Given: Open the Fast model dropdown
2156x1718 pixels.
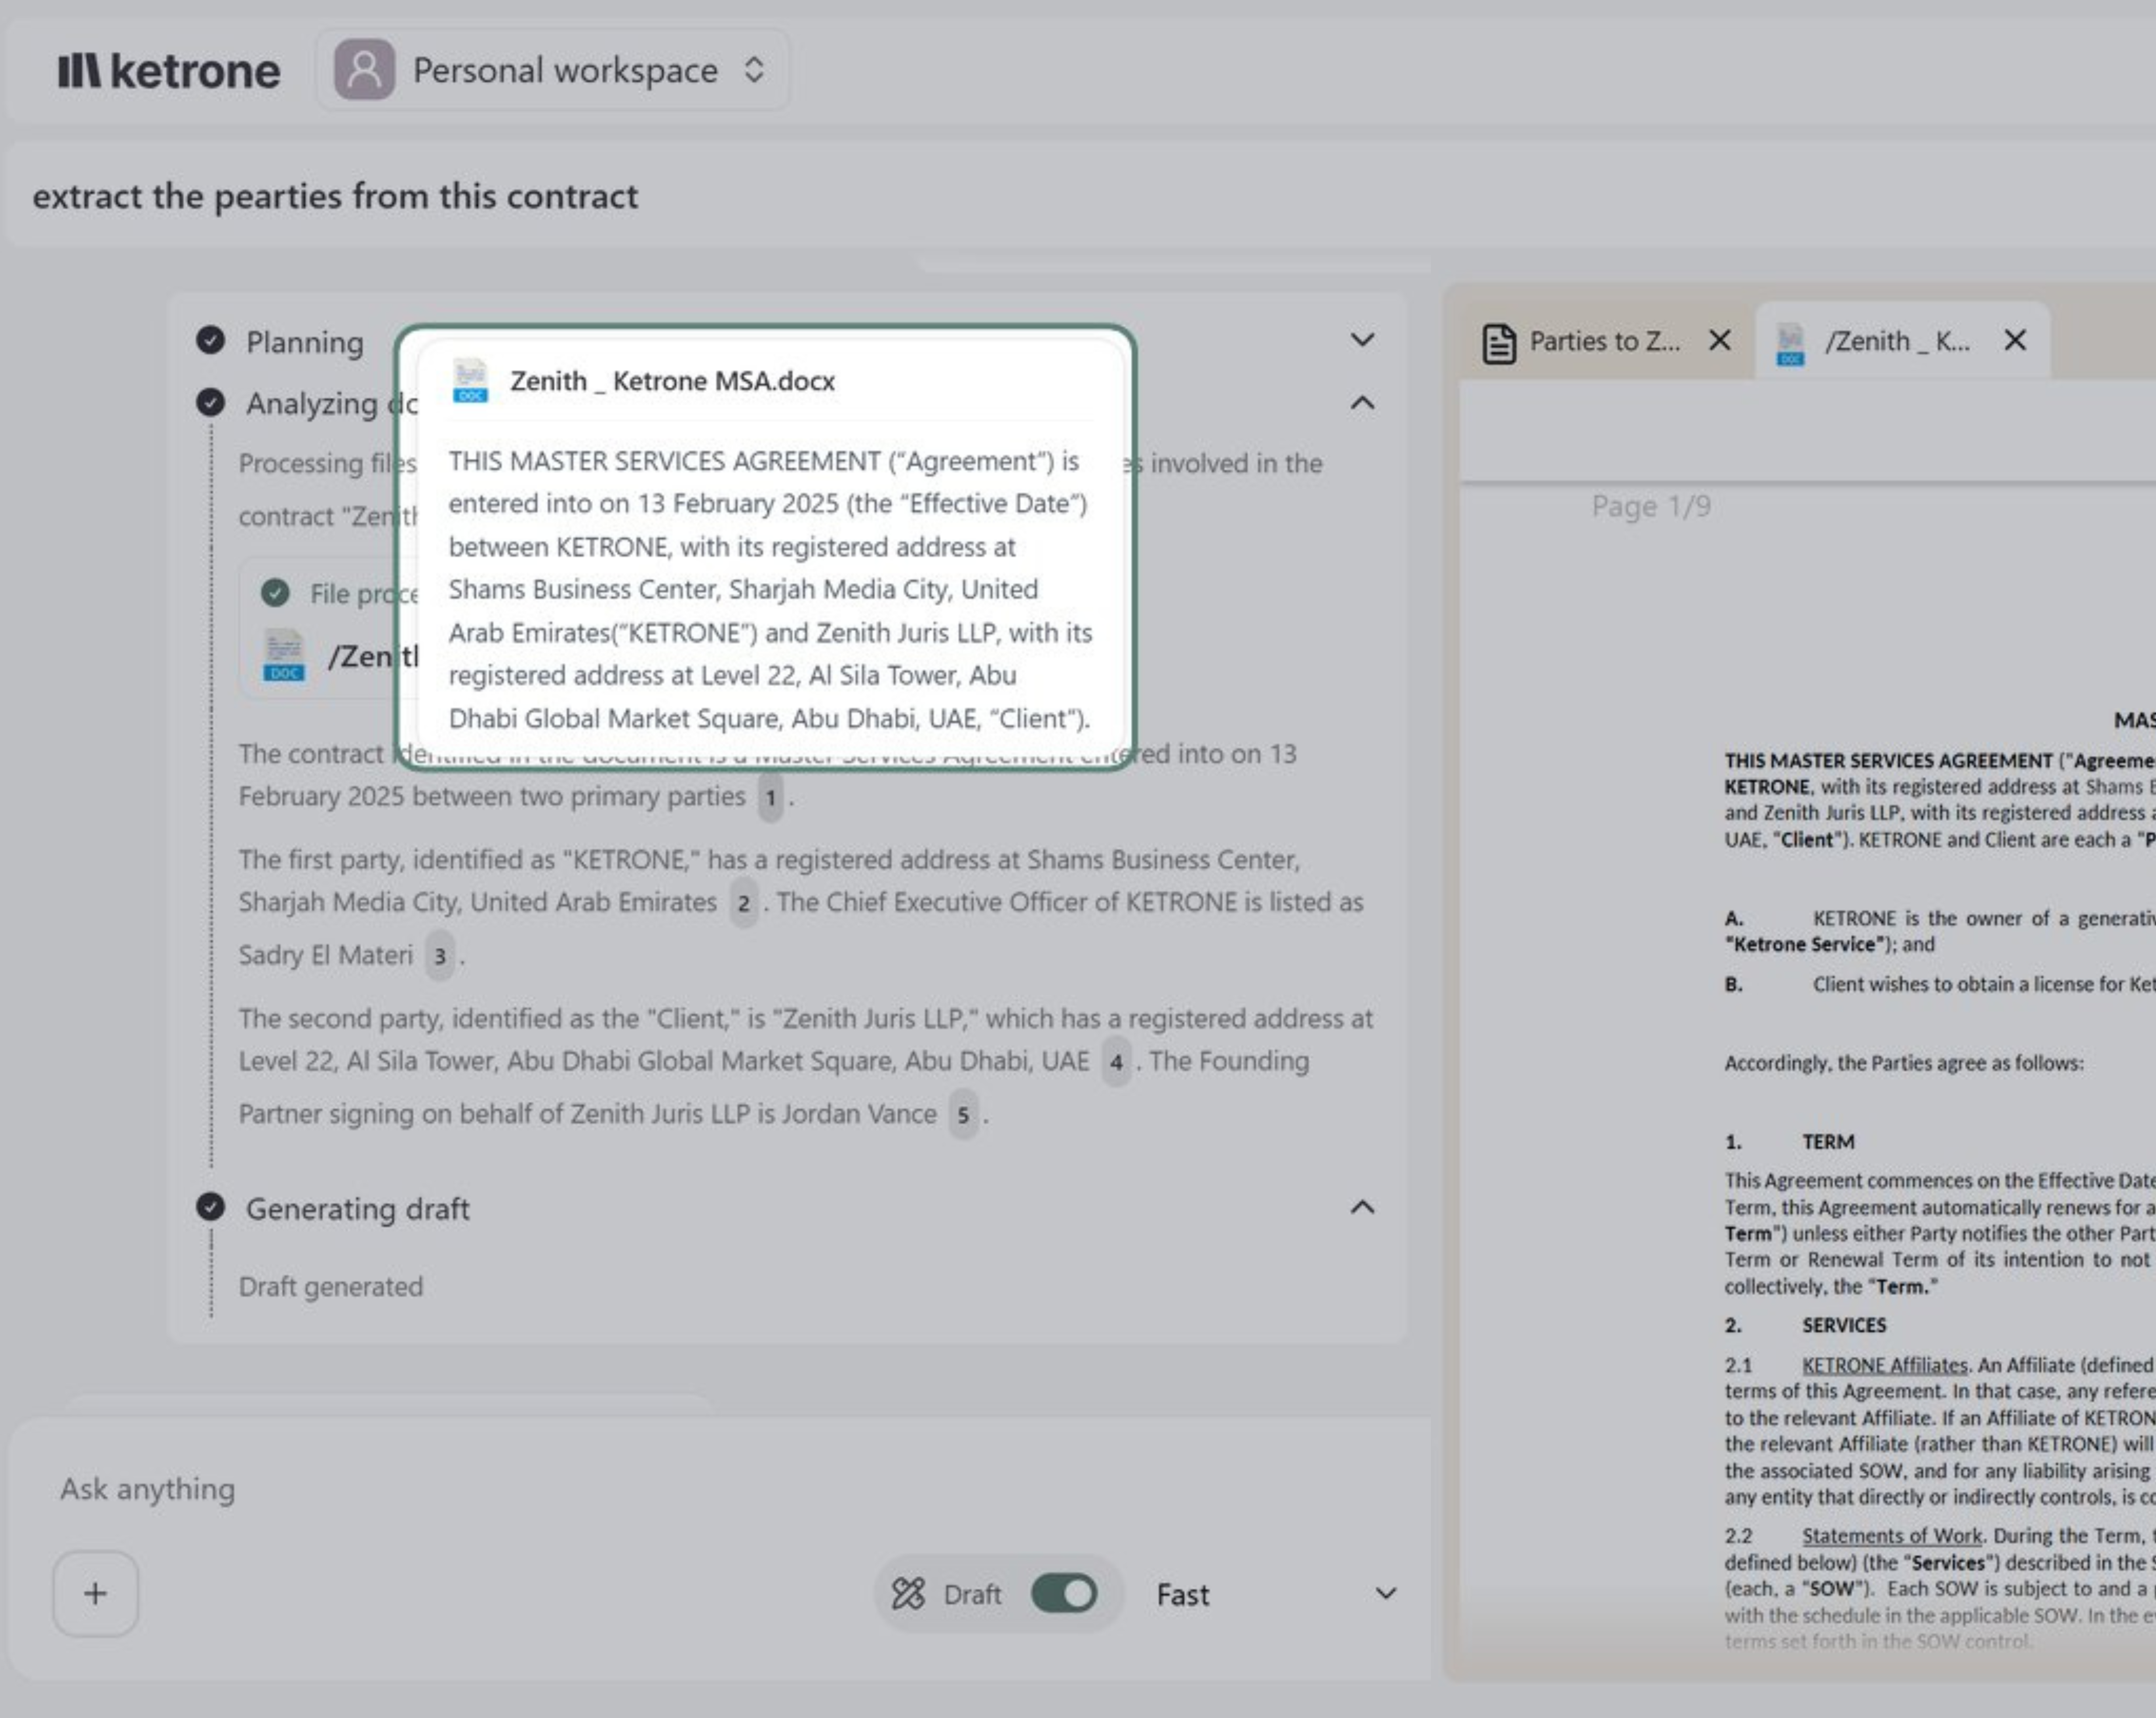Looking at the screenshot, I should [1276, 1594].
